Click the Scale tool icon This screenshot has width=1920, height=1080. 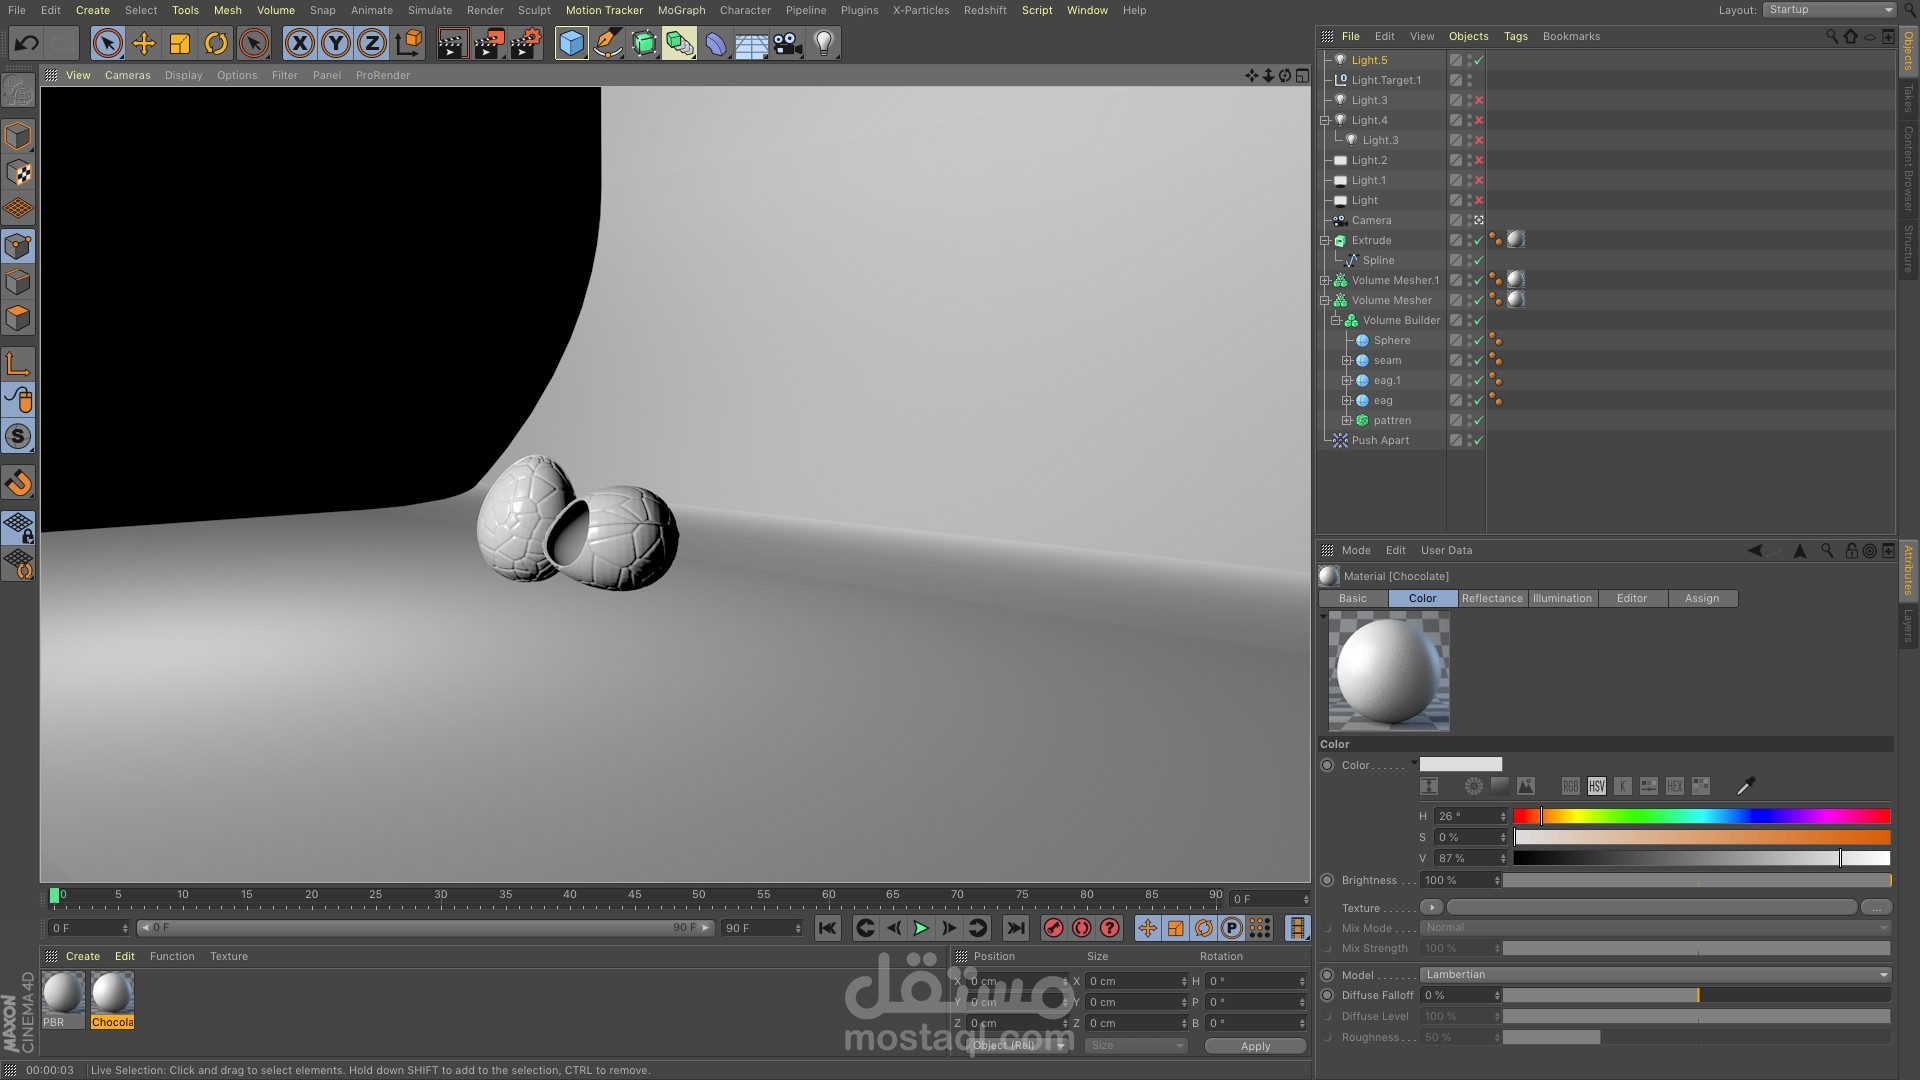(x=180, y=43)
